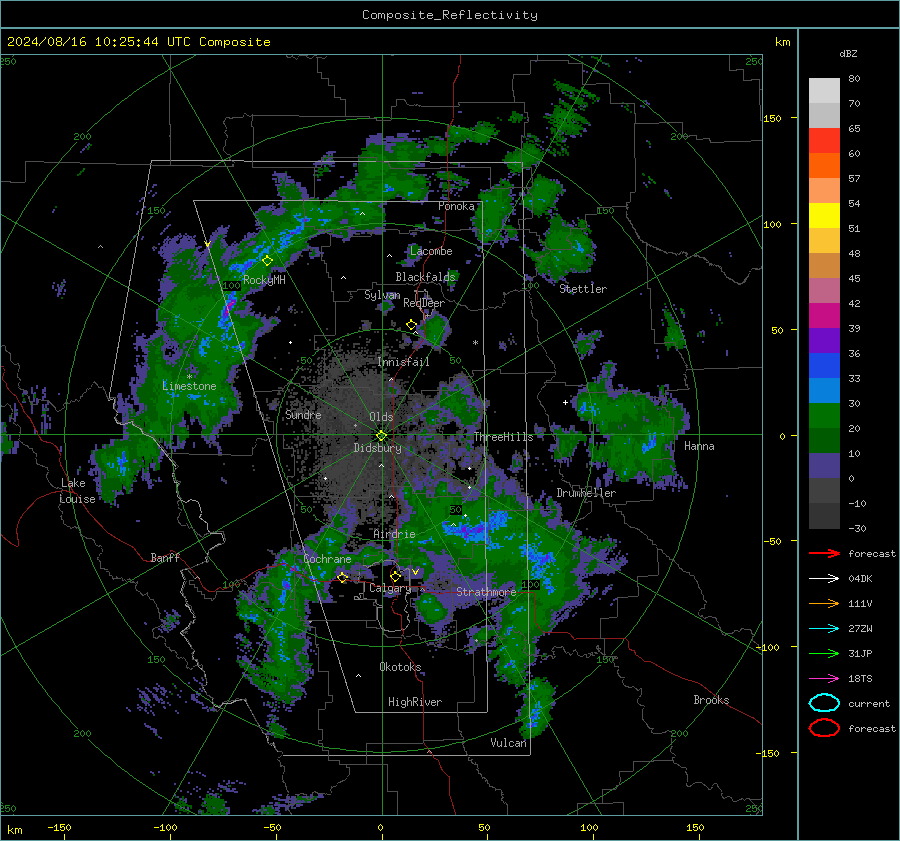Select the dark green 10-20 dBZ swatch
Image resolution: width=900 pixels, height=841 pixels.
[x=824, y=441]
